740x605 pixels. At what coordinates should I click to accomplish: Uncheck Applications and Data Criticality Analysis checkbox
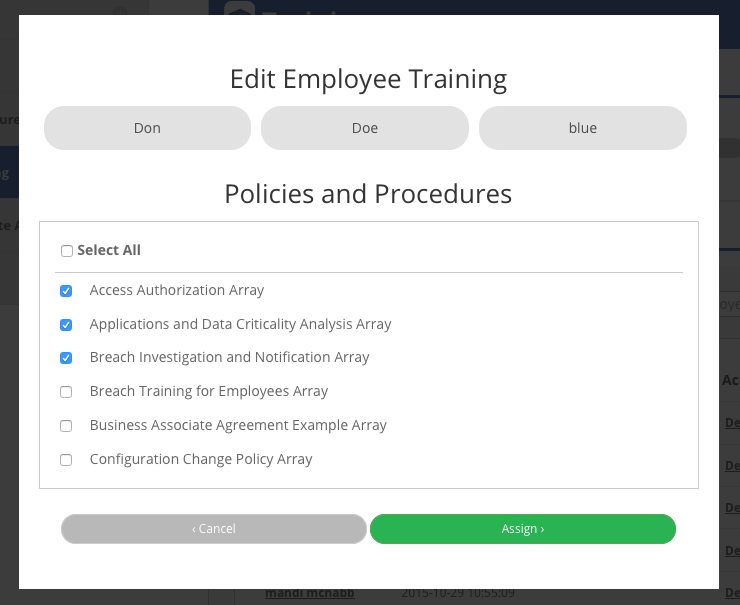pos(66,325)
